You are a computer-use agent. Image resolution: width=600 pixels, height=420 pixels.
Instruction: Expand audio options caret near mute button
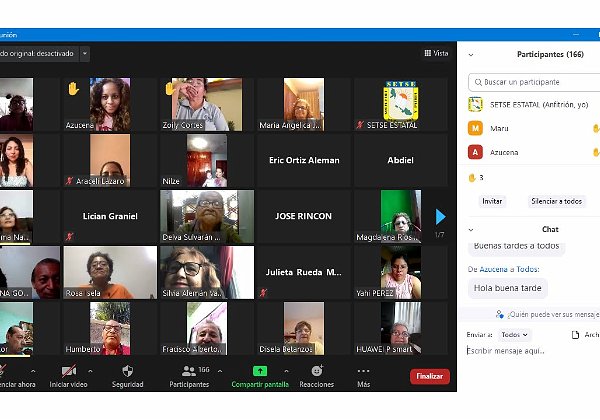pyautogui.click(x=33, y=371)
